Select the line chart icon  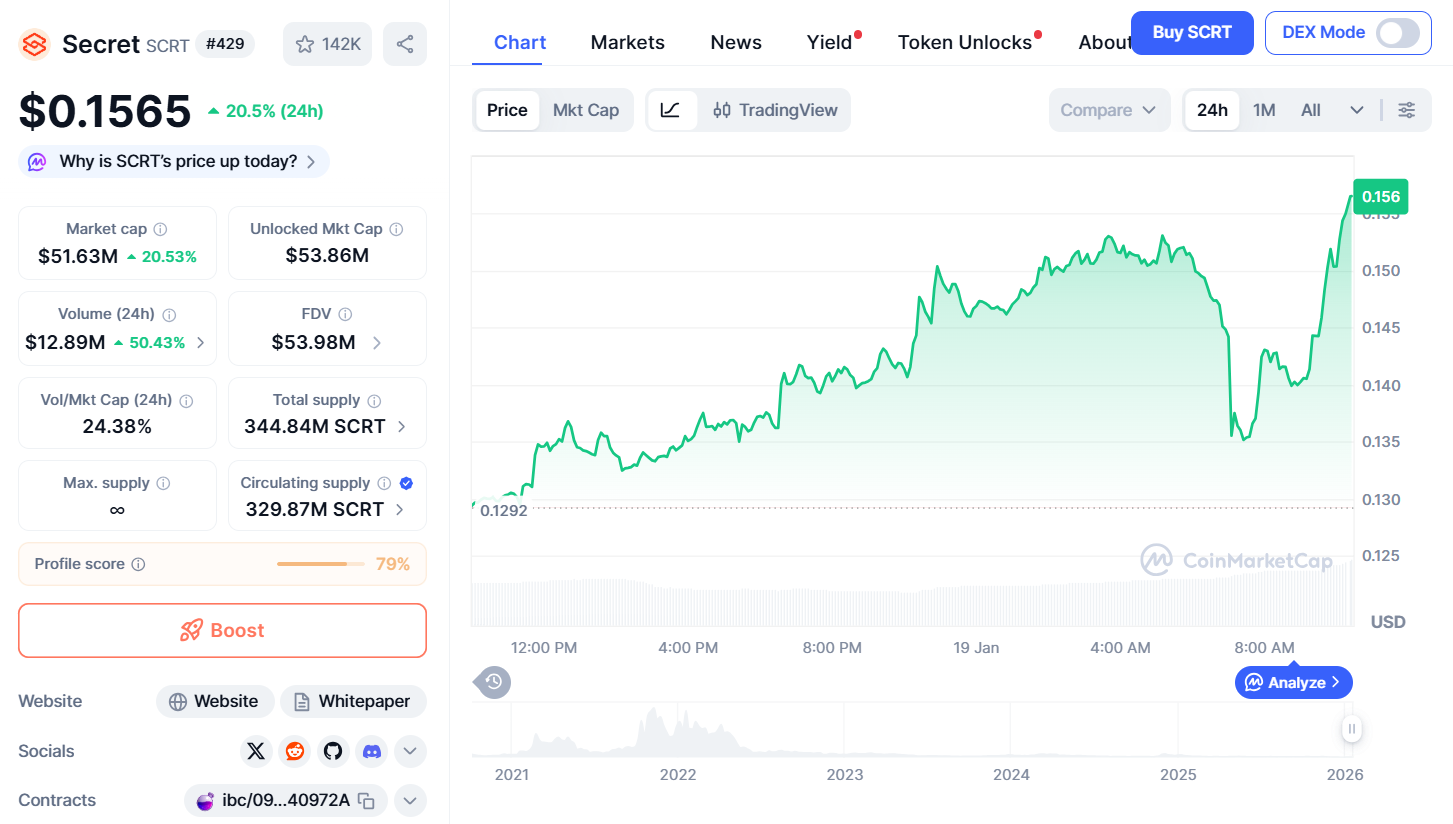click(671, 110)
